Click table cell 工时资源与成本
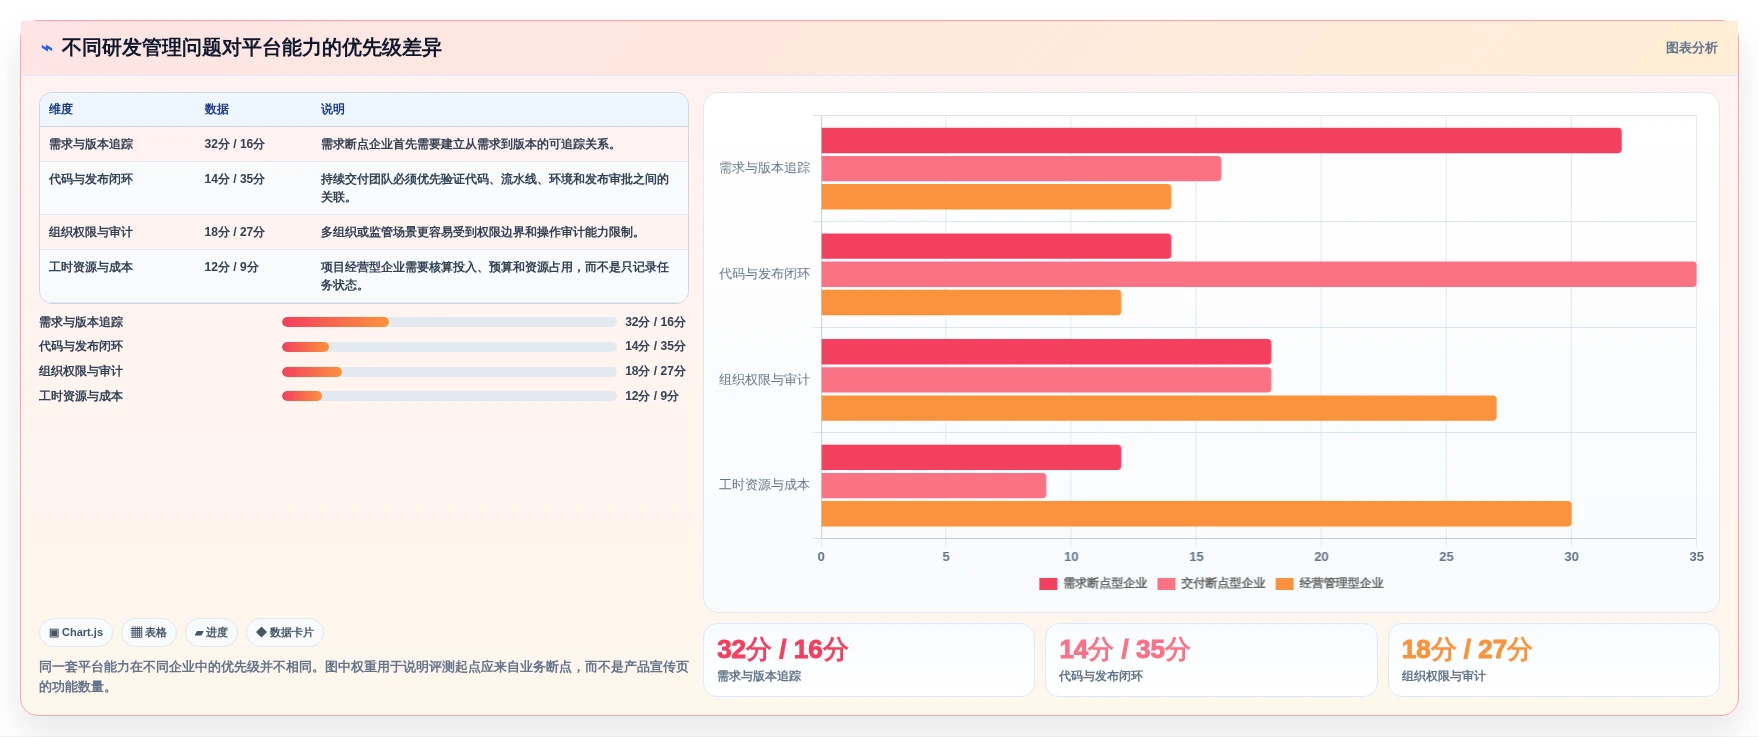 tap(91, 267)
